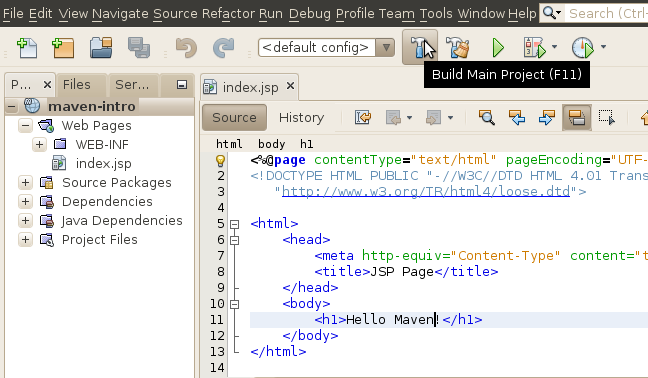Open the Source menu

click(x=175, y=14)
